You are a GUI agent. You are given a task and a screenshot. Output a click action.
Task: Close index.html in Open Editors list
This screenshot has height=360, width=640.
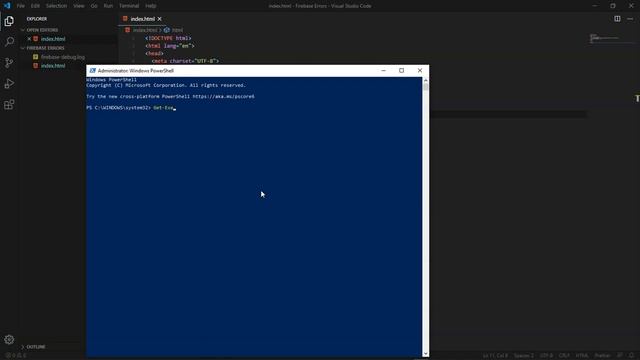(x=29, y=39)
